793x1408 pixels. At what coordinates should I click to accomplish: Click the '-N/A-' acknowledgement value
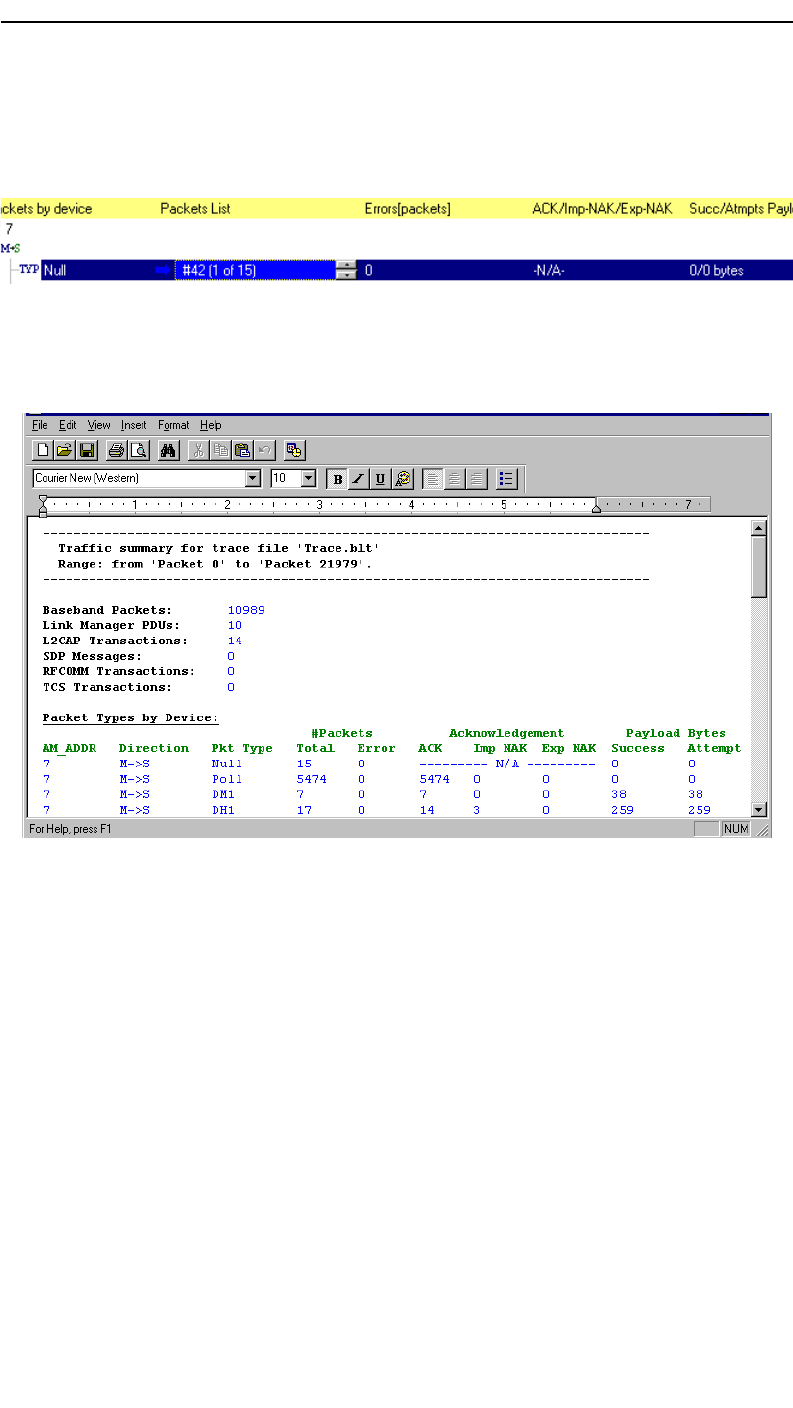(x=551, y=270)
